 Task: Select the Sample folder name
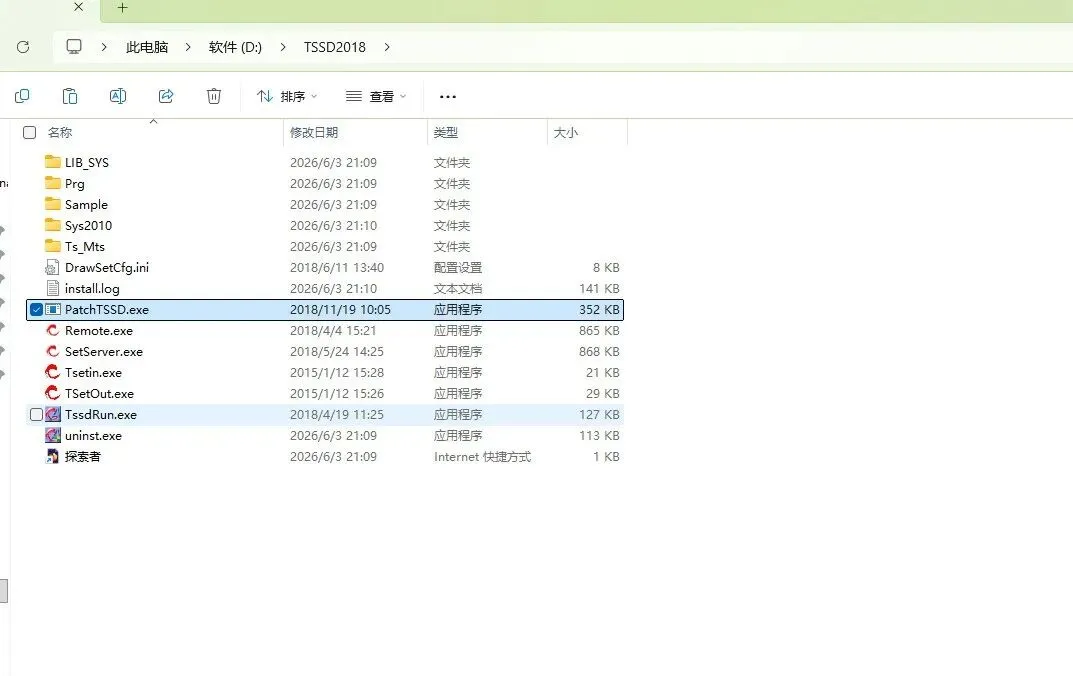tap(86, 205)
